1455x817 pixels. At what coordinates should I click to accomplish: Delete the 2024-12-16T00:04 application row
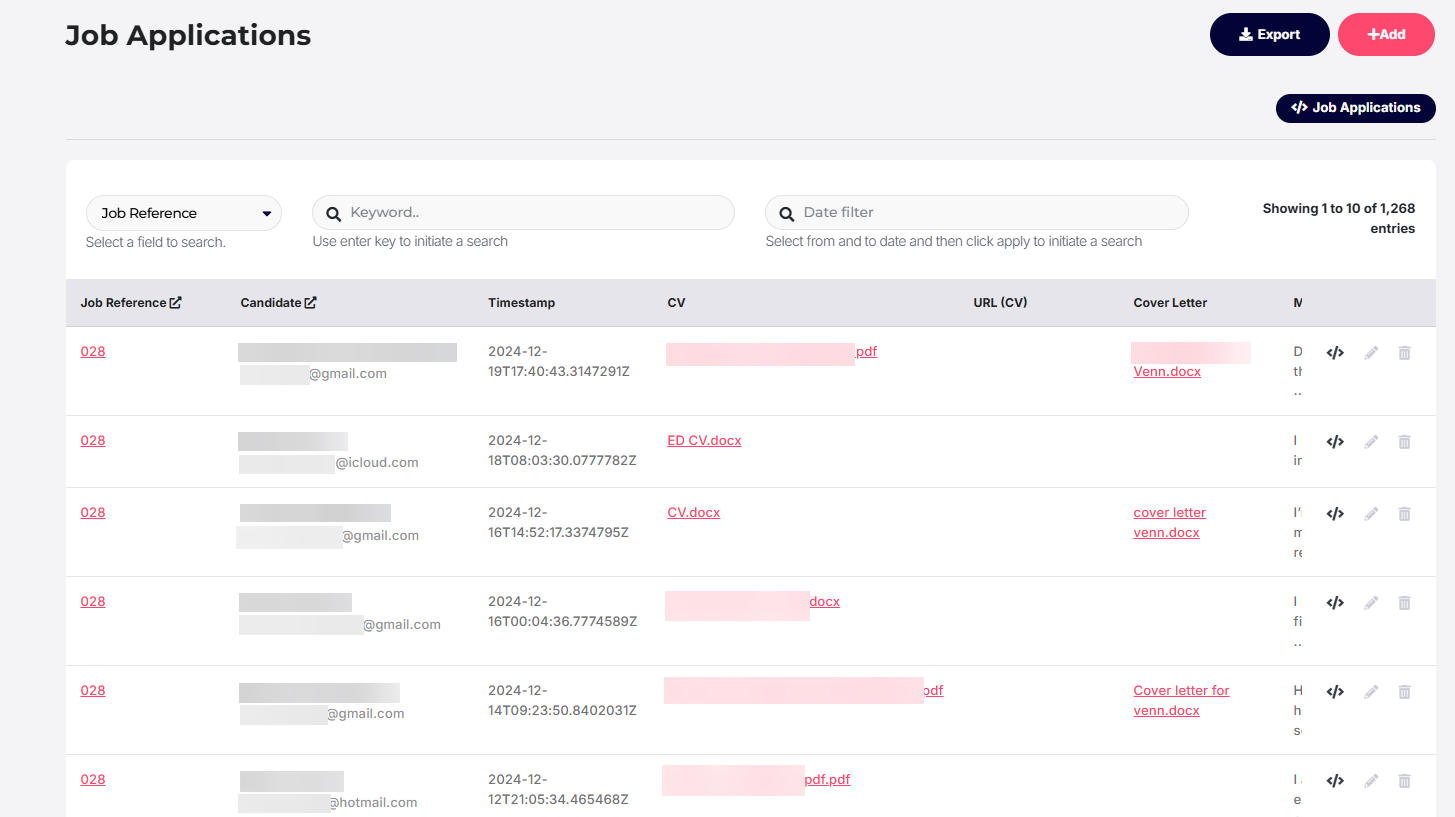coord(1404,603)
